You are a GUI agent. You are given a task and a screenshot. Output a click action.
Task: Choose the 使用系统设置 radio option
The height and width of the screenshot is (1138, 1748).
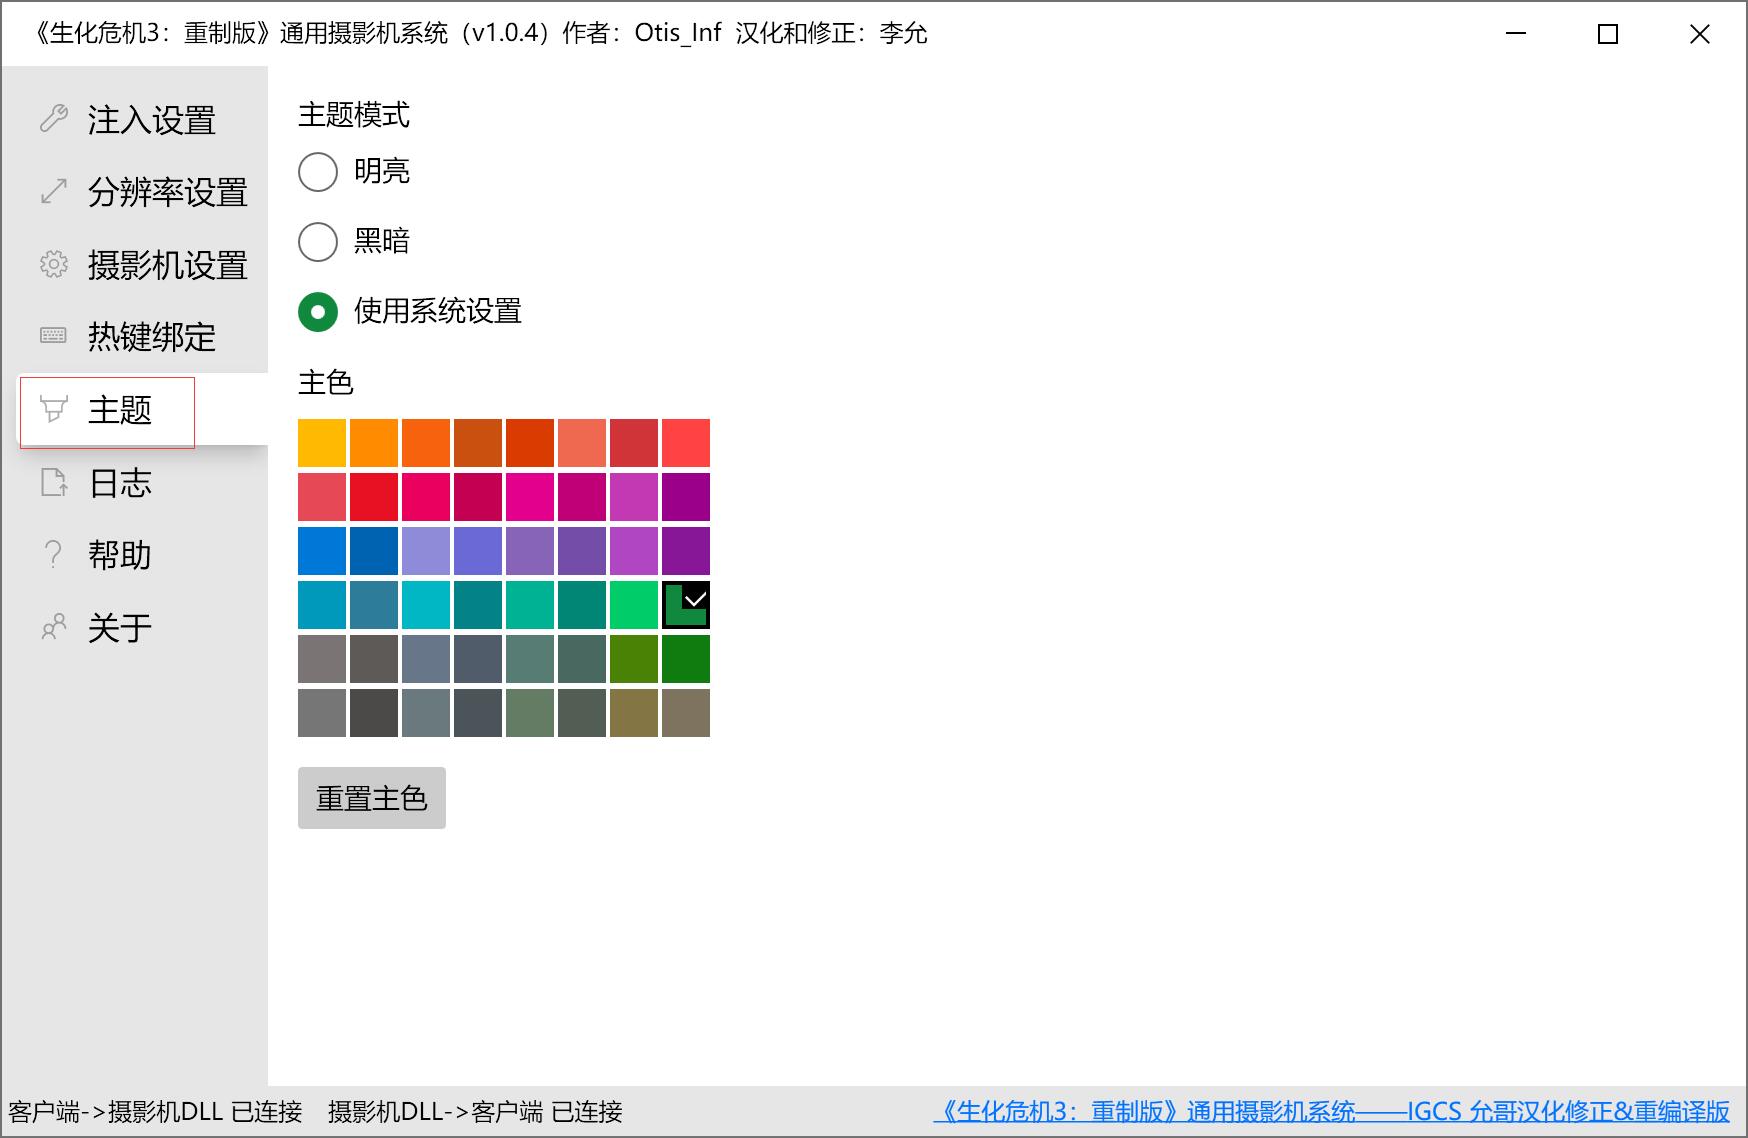click(x=318, y=312)
